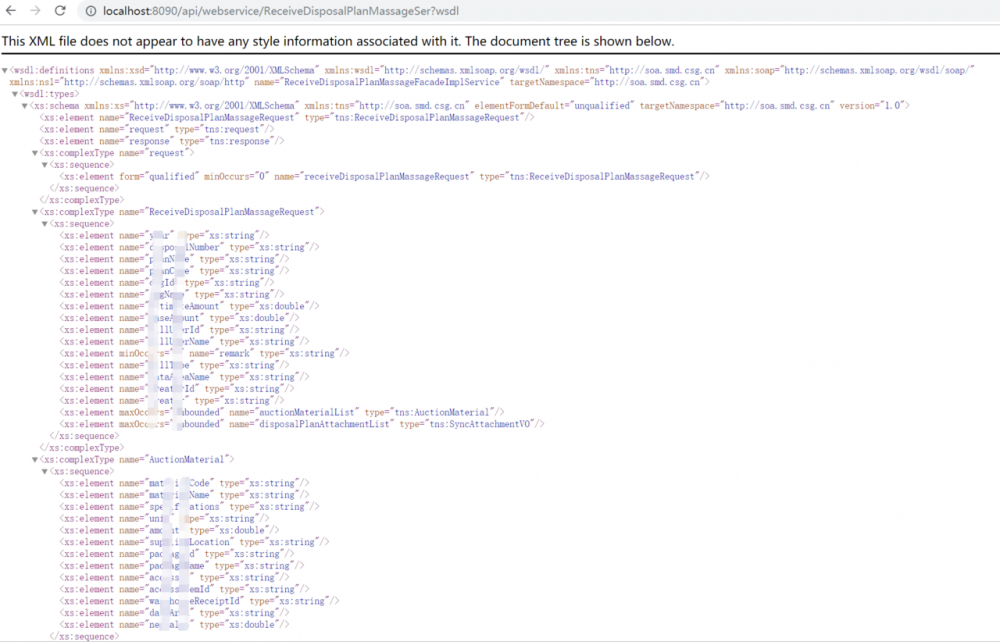Collapse the xs:schema node
The image size is (1000, 642).
tap(22, 105)
